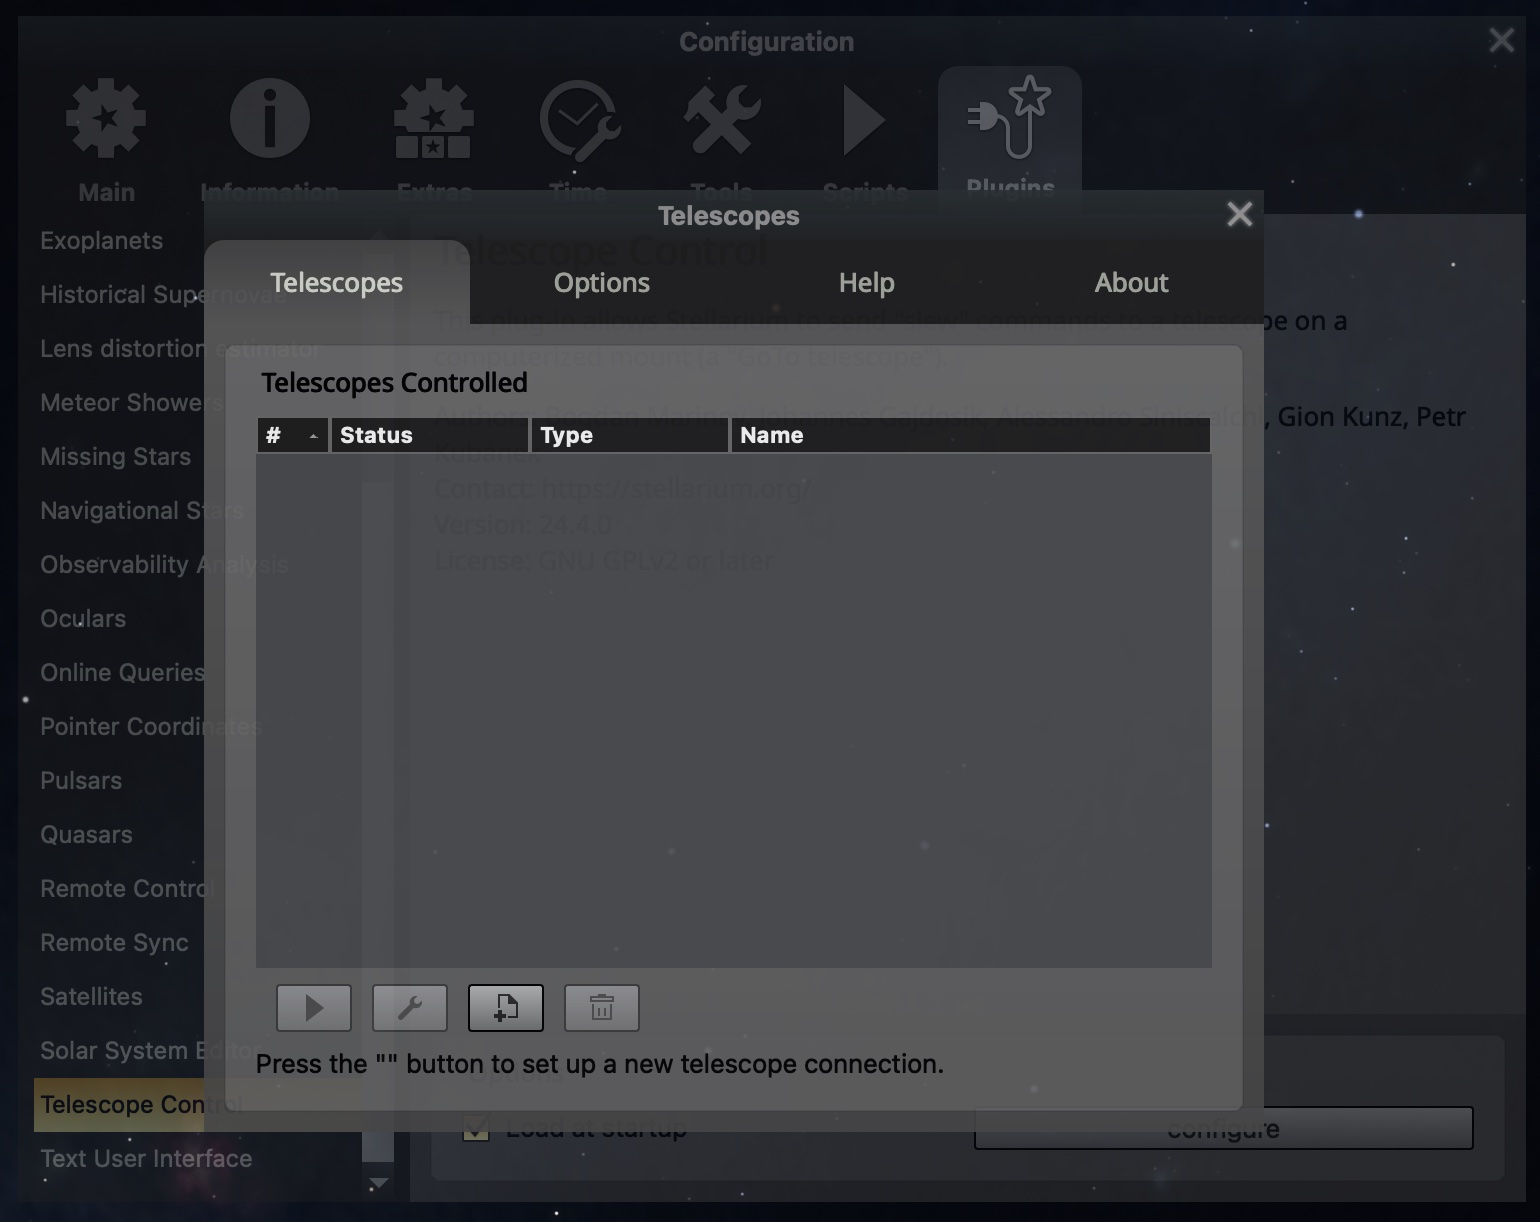The height and width of the screenshot is (1222, 1540).
Task: Close the Telescopes dialog window
Action: [x=1239, y=214]
